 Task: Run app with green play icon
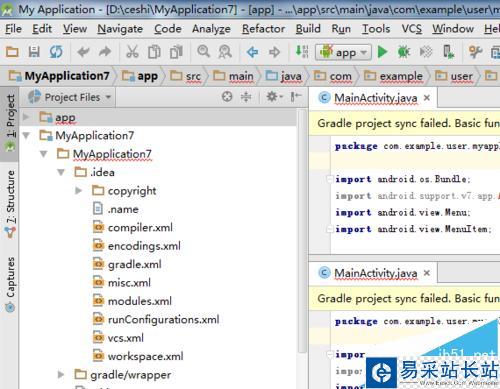382,52
